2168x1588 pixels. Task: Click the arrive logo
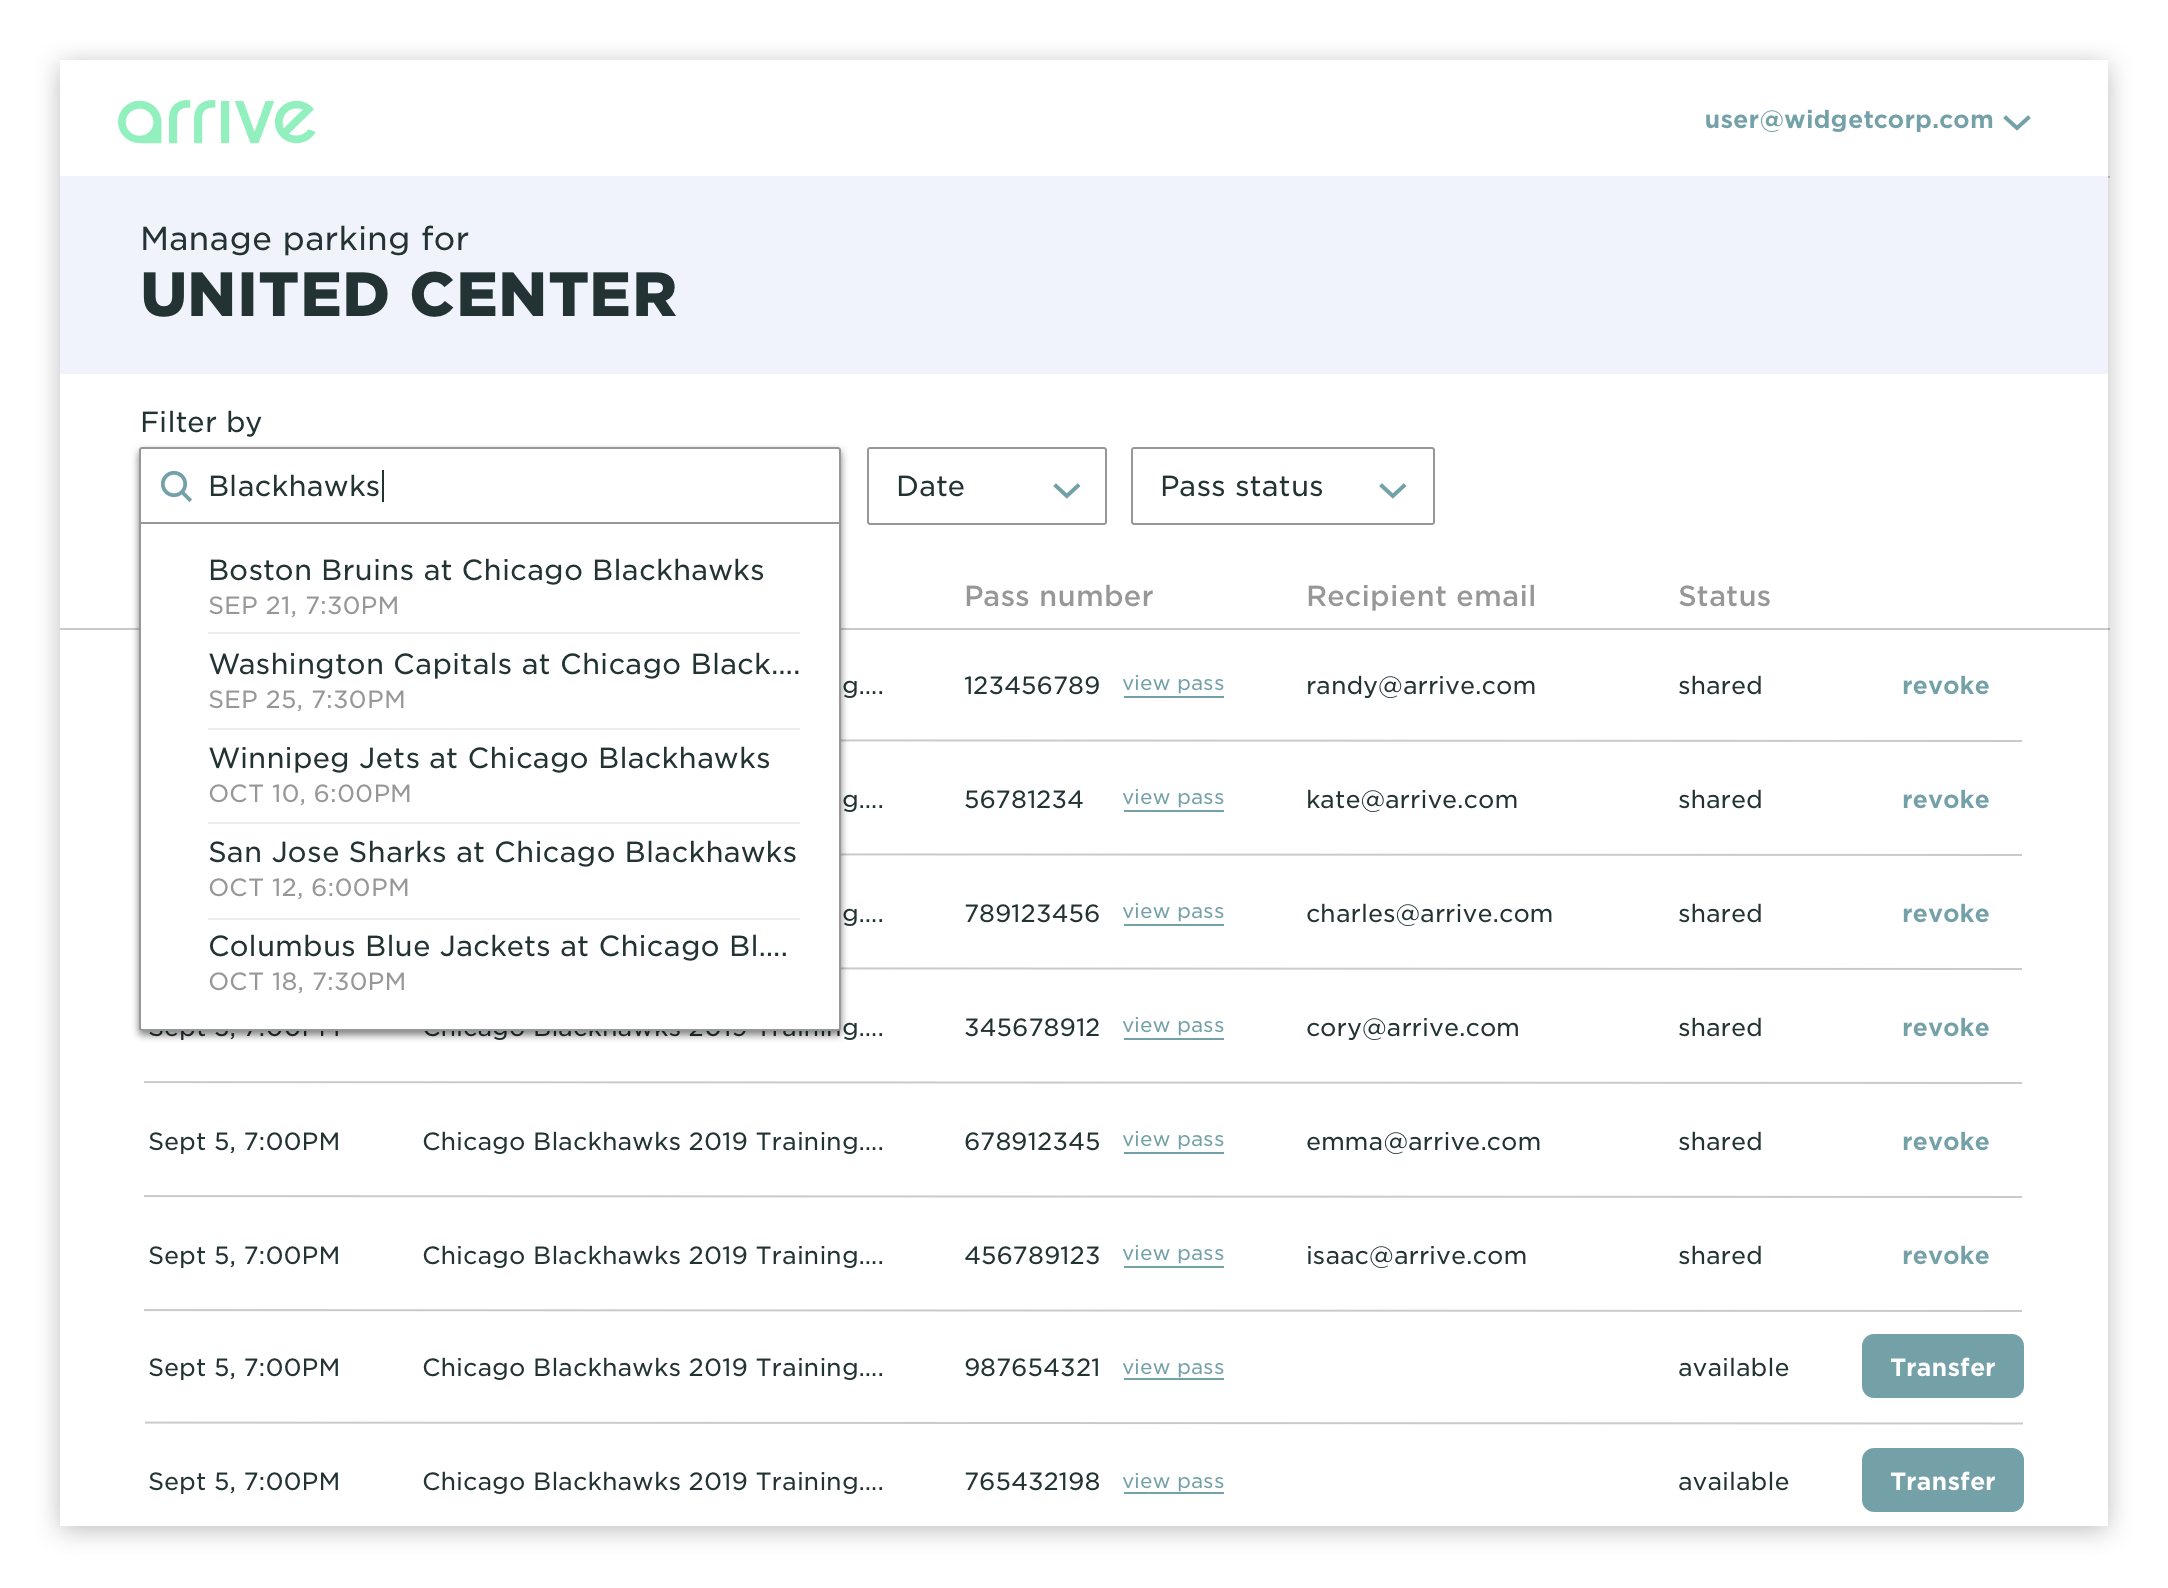coord(216,121)
